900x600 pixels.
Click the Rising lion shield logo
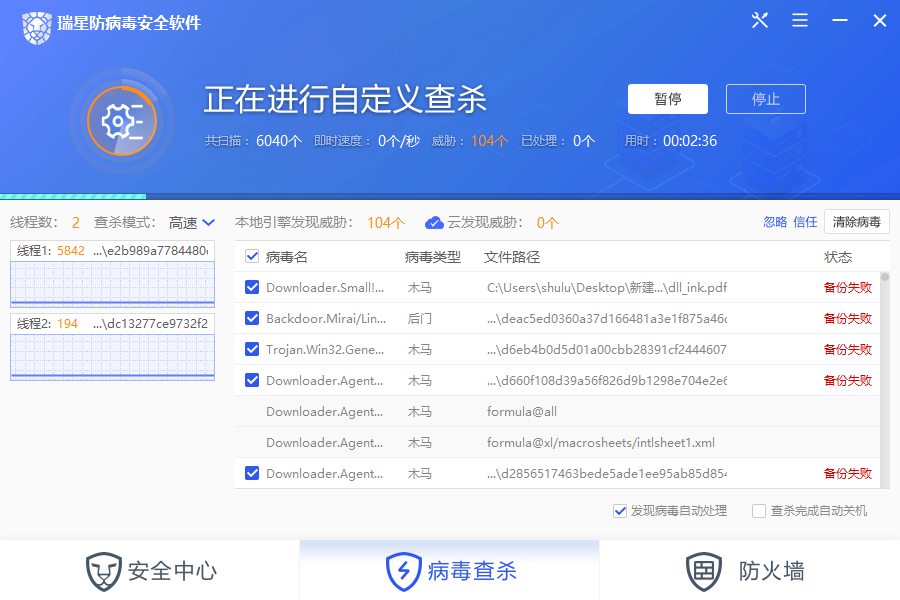[x=37, y=28]
